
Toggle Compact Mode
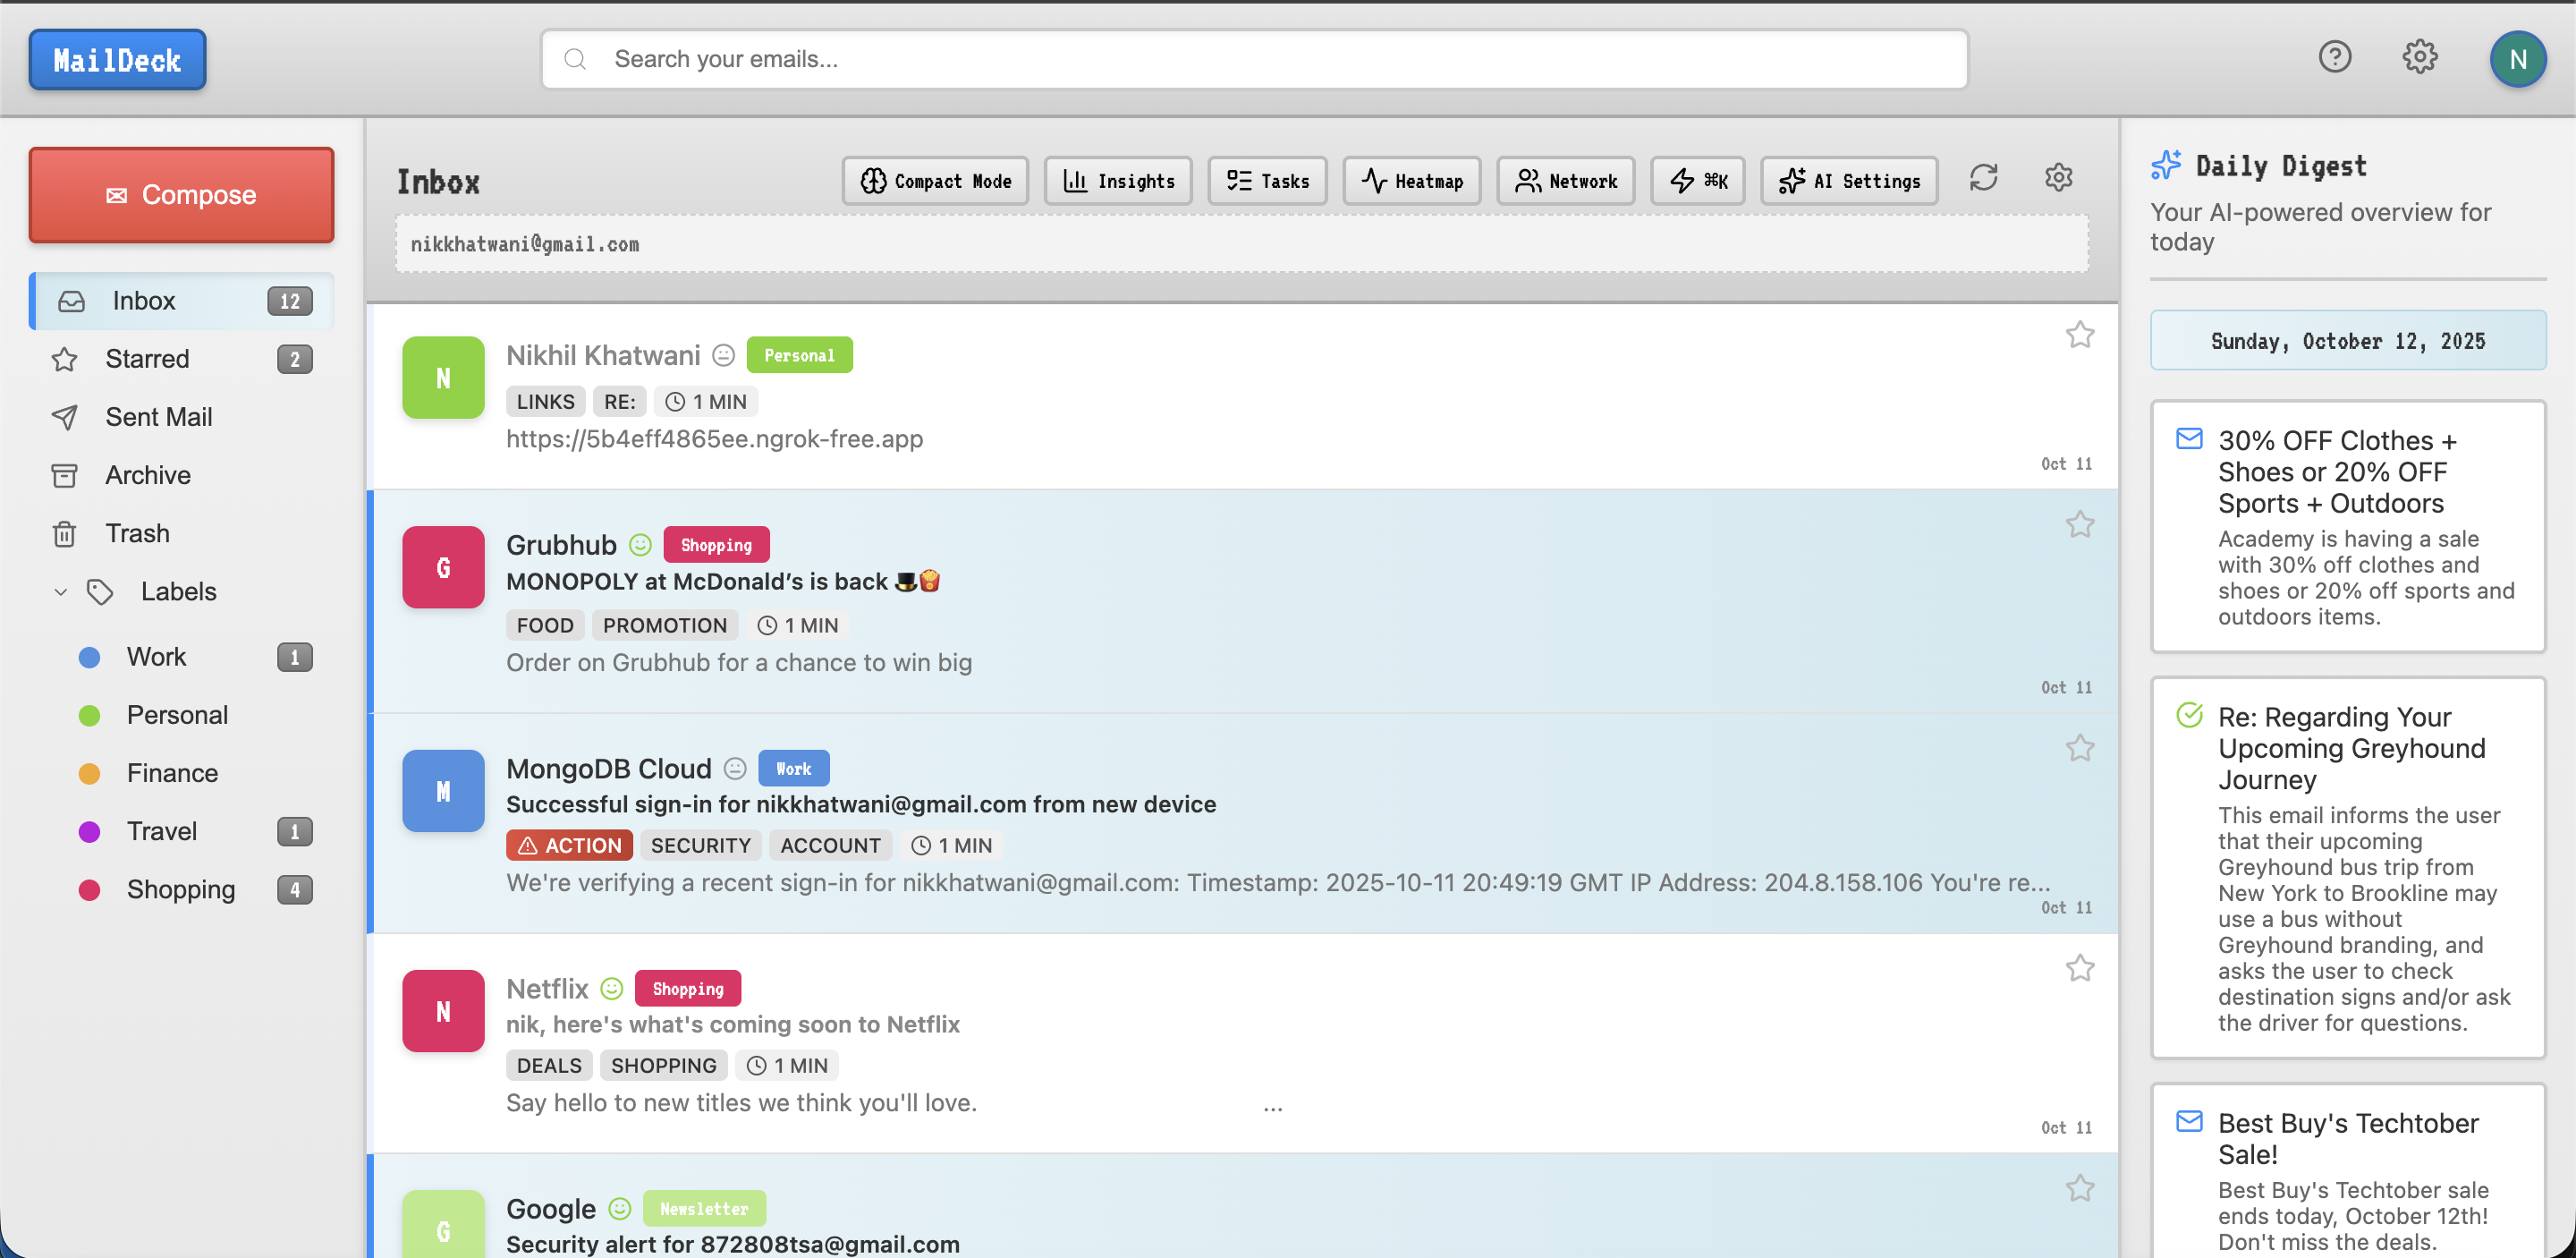[935, 181]
